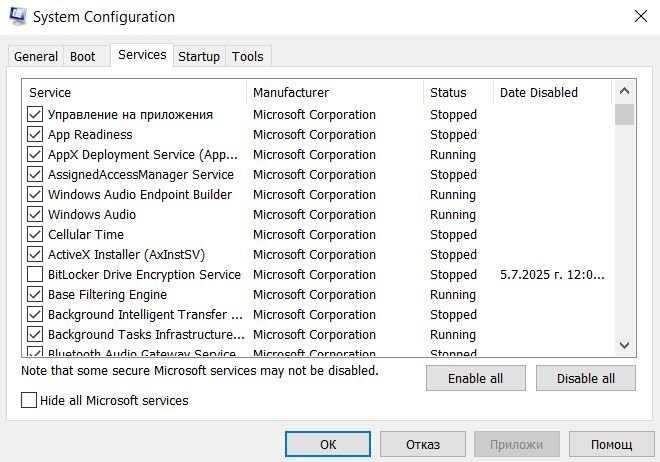Confirm with the OK button

(x=328, y=444)
